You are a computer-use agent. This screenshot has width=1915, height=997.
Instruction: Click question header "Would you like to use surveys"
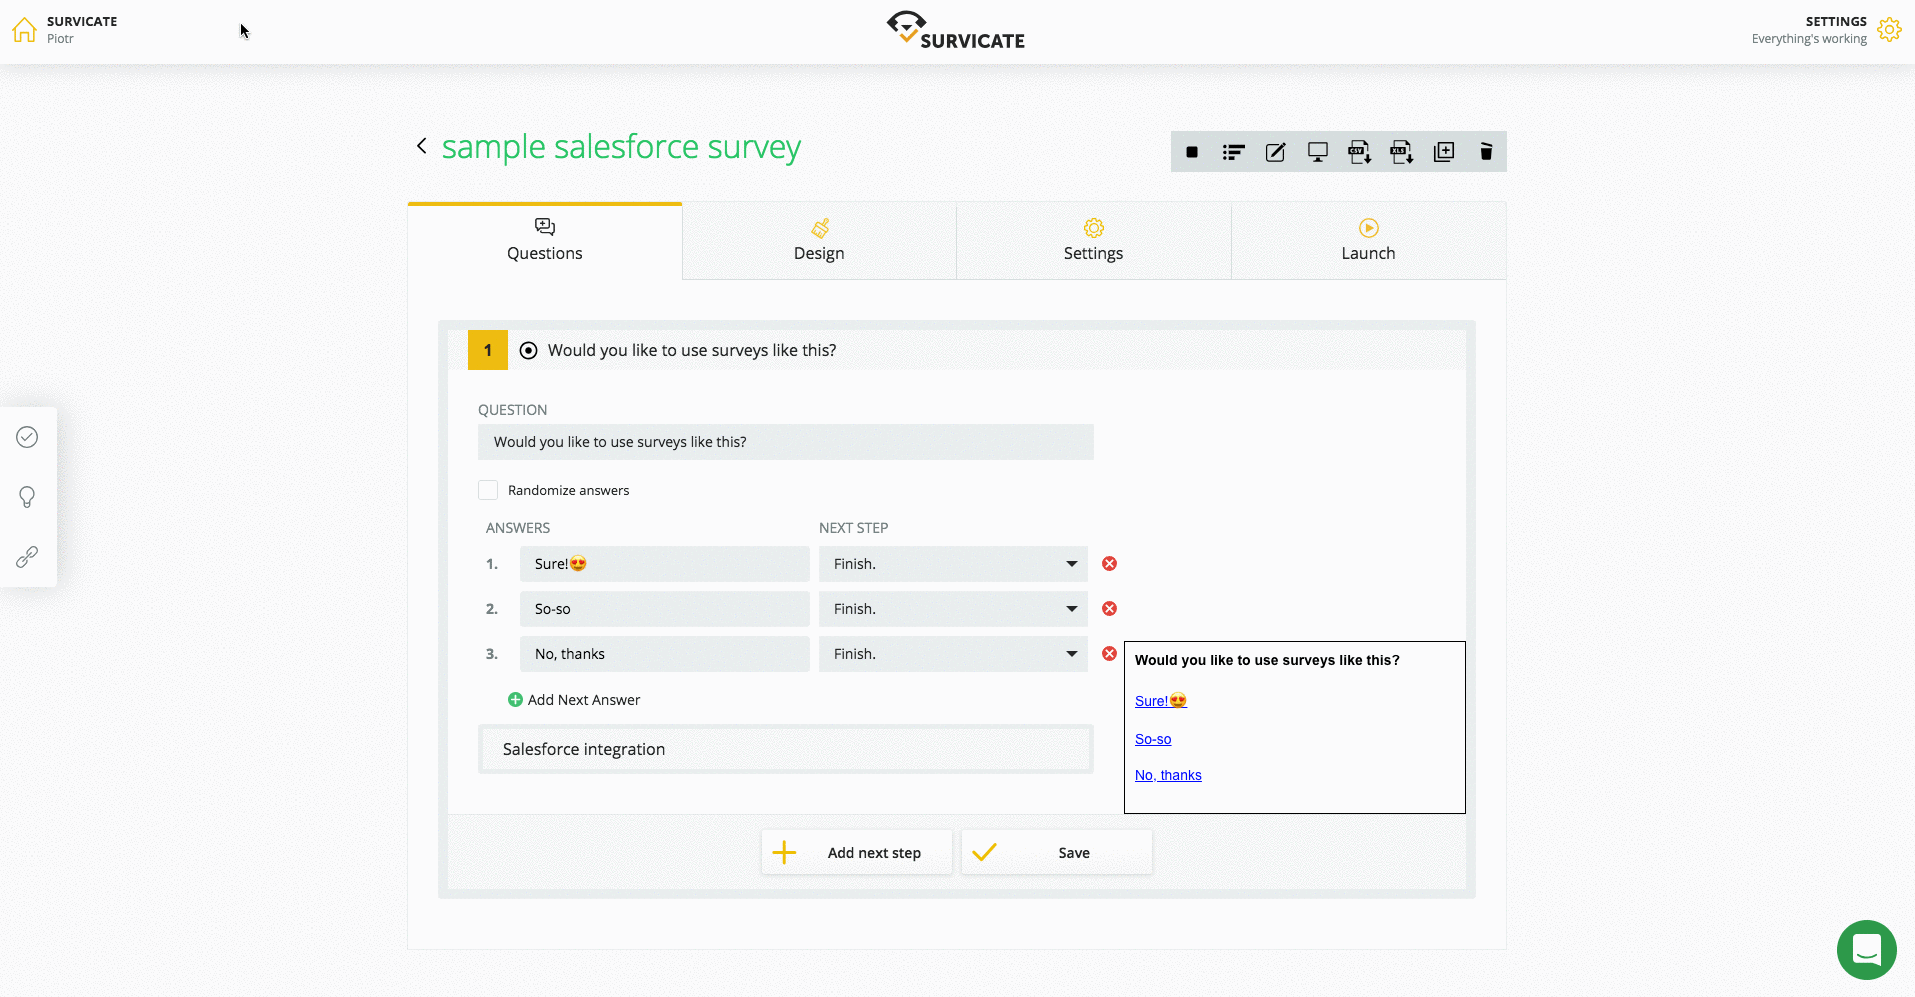pyautogui.click(x=692, y=350)
